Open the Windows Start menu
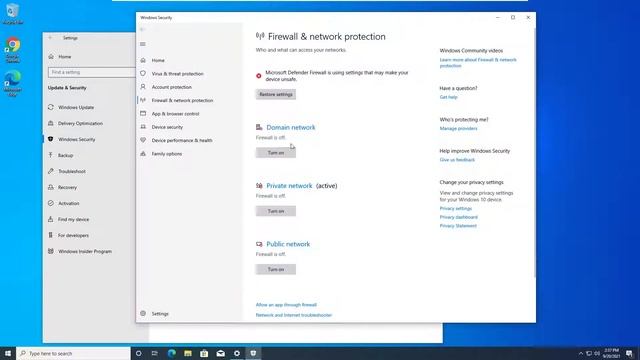This screenshot has width=640, height=360. (x=8, y=353)
